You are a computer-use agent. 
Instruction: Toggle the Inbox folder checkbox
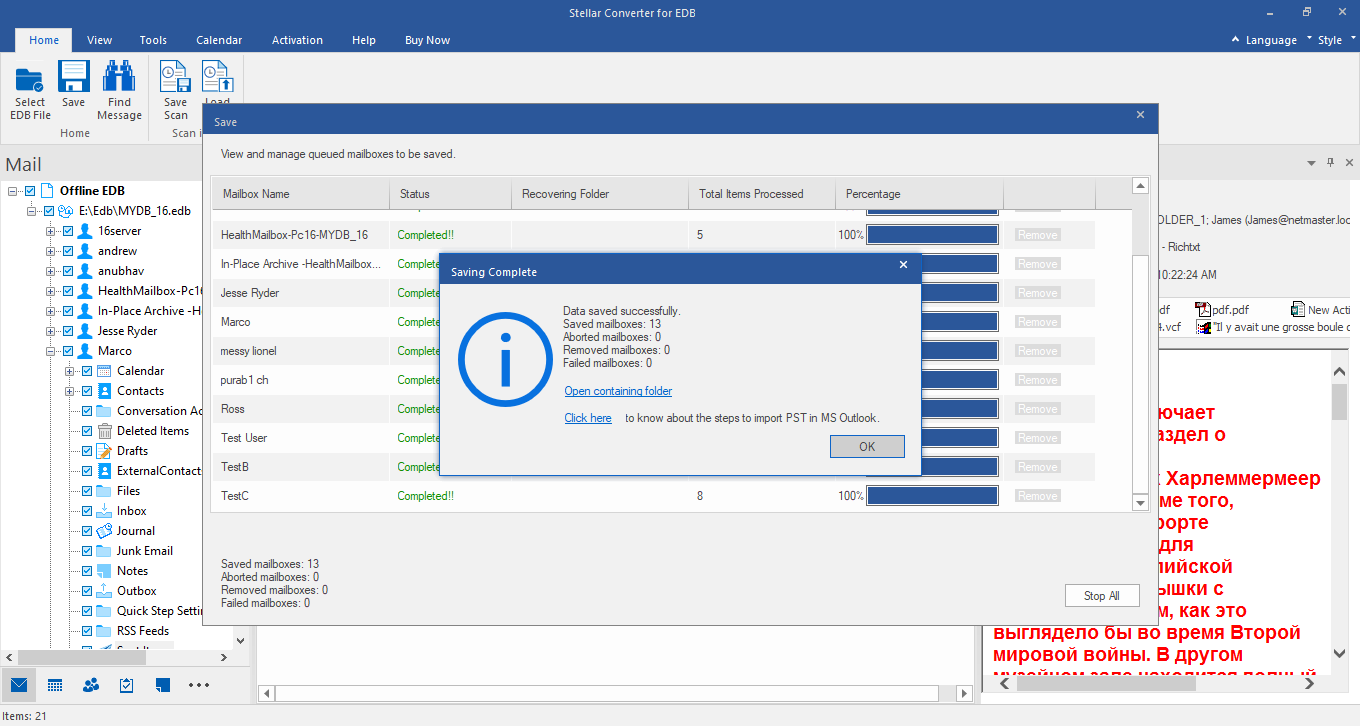(87, 511)
